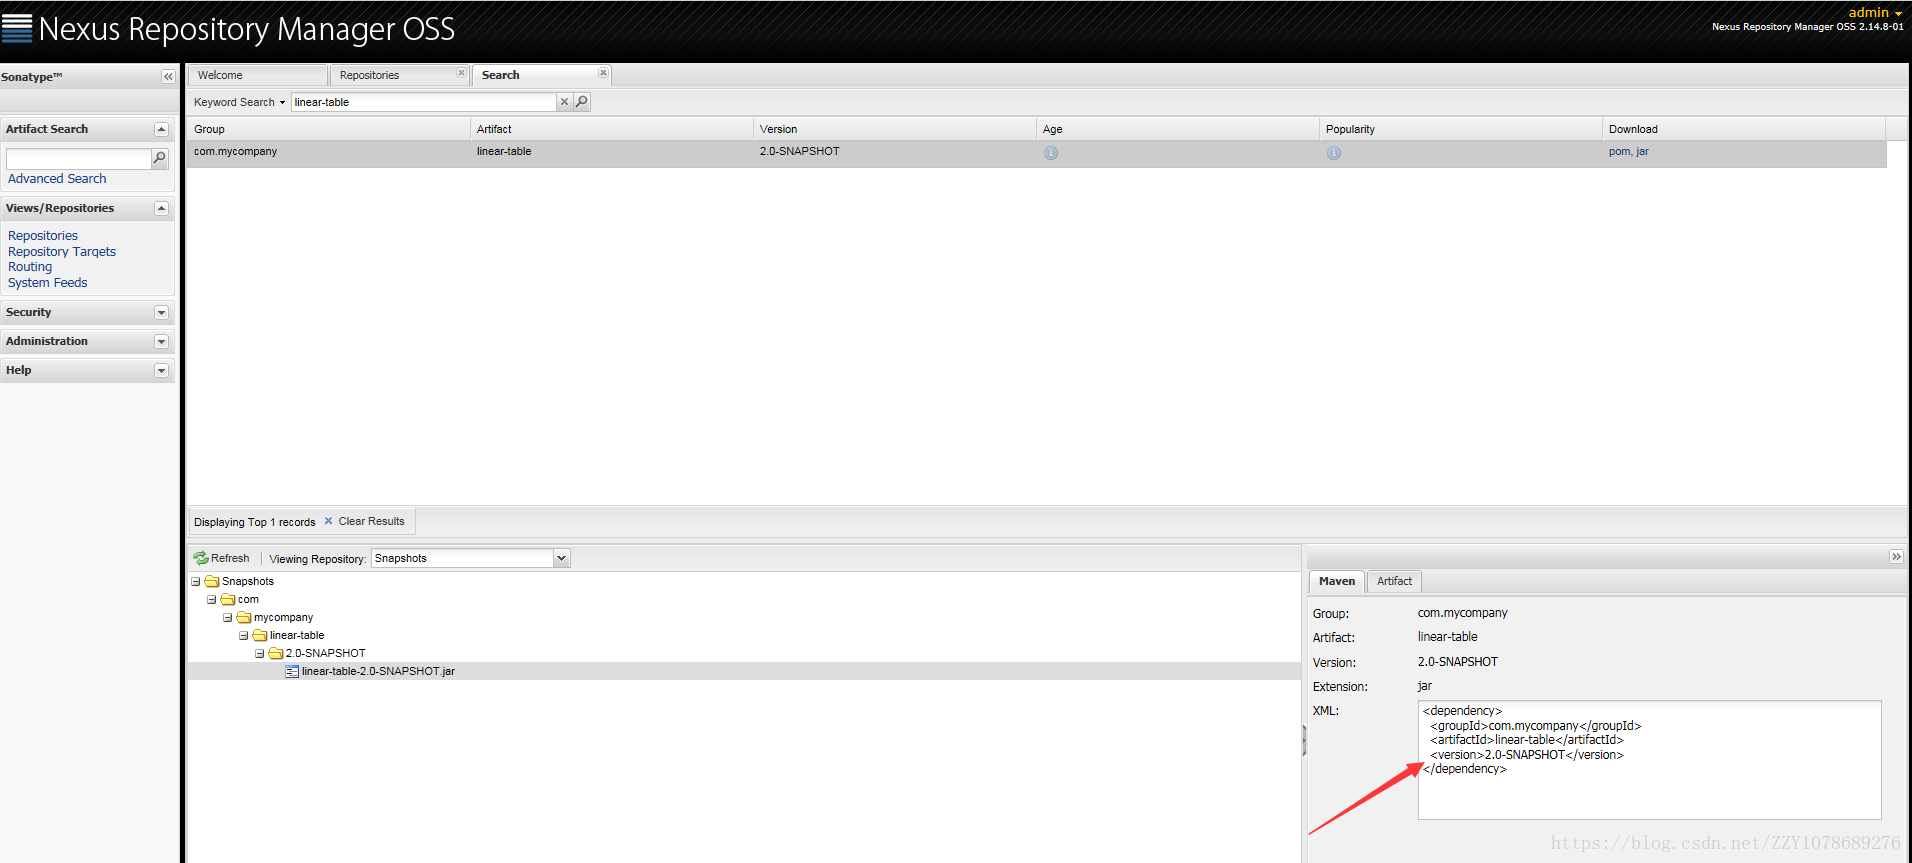
Task: Collapse the com folder tree node
Action: click(212, 600)
